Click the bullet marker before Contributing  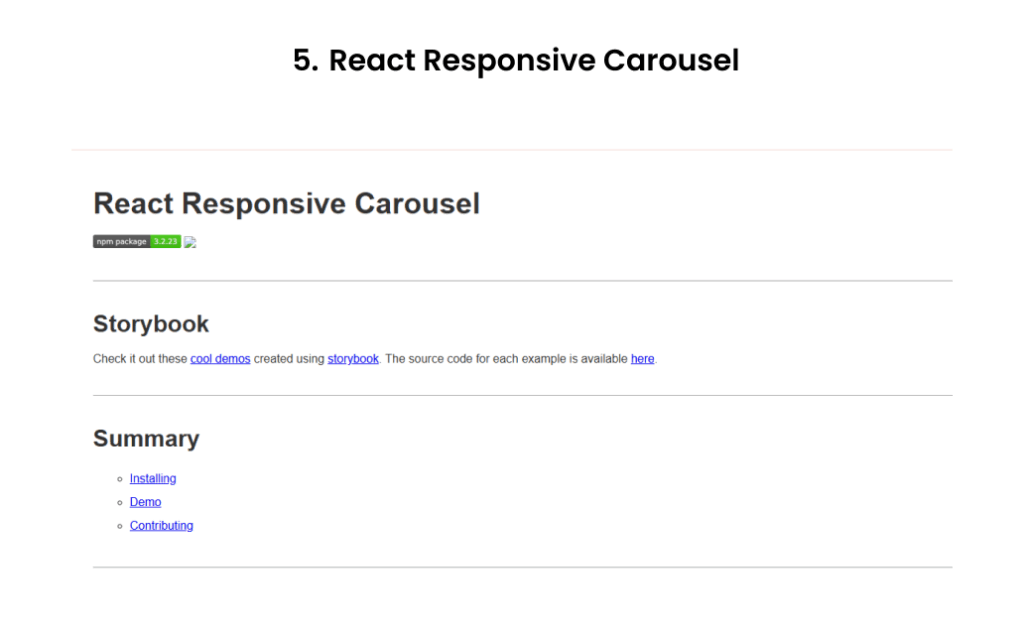120,526
